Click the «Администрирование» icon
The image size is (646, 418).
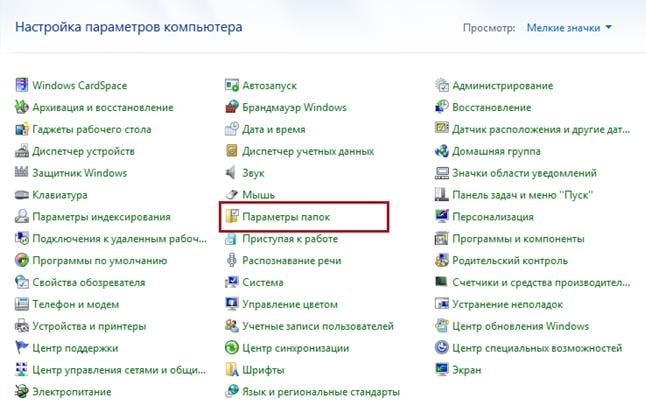442,85
